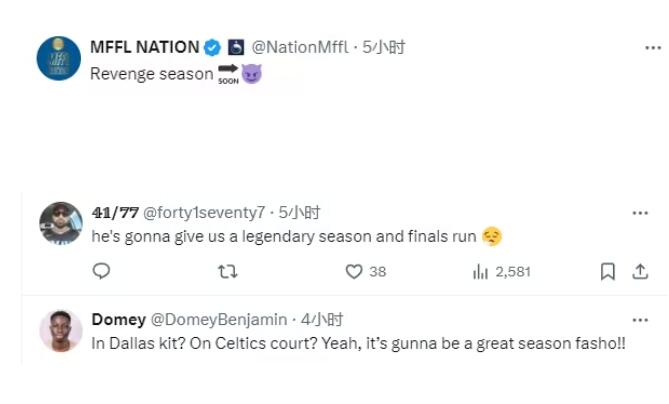Click MFFL NATION's verified badge
Image resolution: width=669 pixels, height=404 pixels.
212,47
